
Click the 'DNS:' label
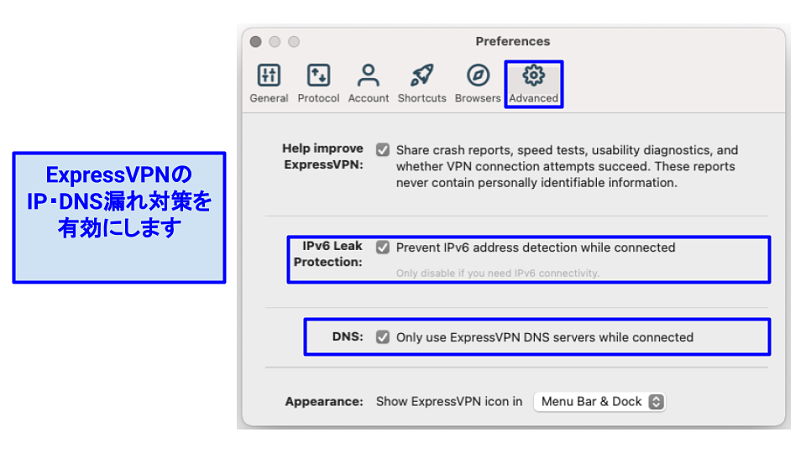click(x=347, y=336)
